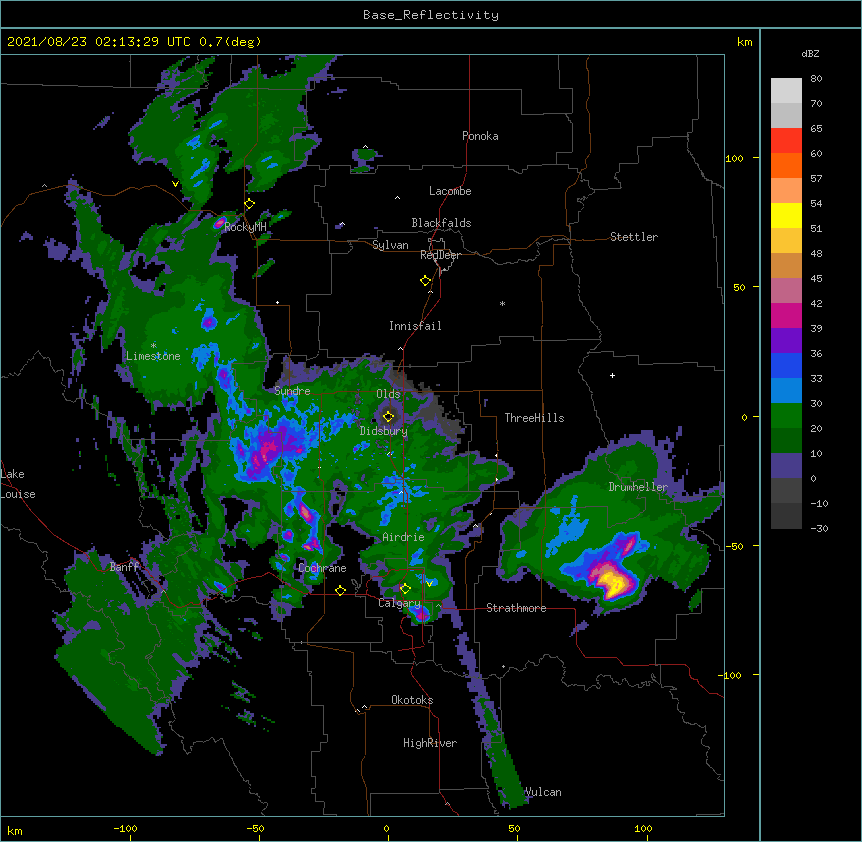Click the Innisfail city label
The height and width of the screenshot is (842, 862).
point(415,326)
